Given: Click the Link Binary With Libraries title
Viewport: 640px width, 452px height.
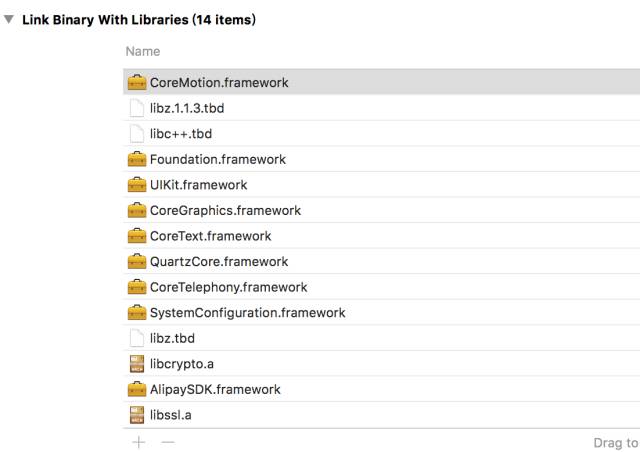Looking at the screenshot, I should (139, 20).
